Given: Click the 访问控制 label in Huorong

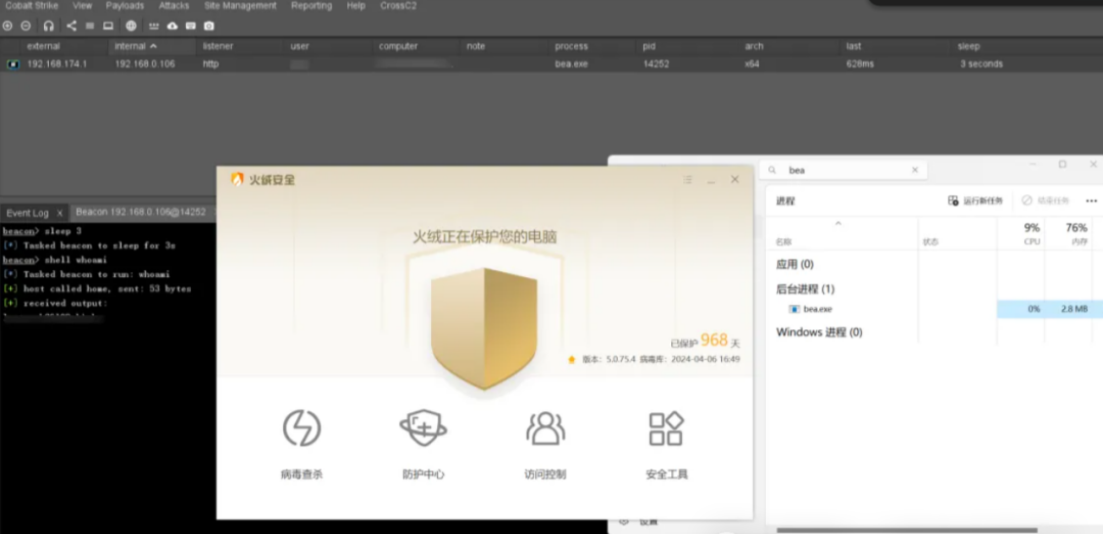Looking at the screenshot, I should [545, 475].
